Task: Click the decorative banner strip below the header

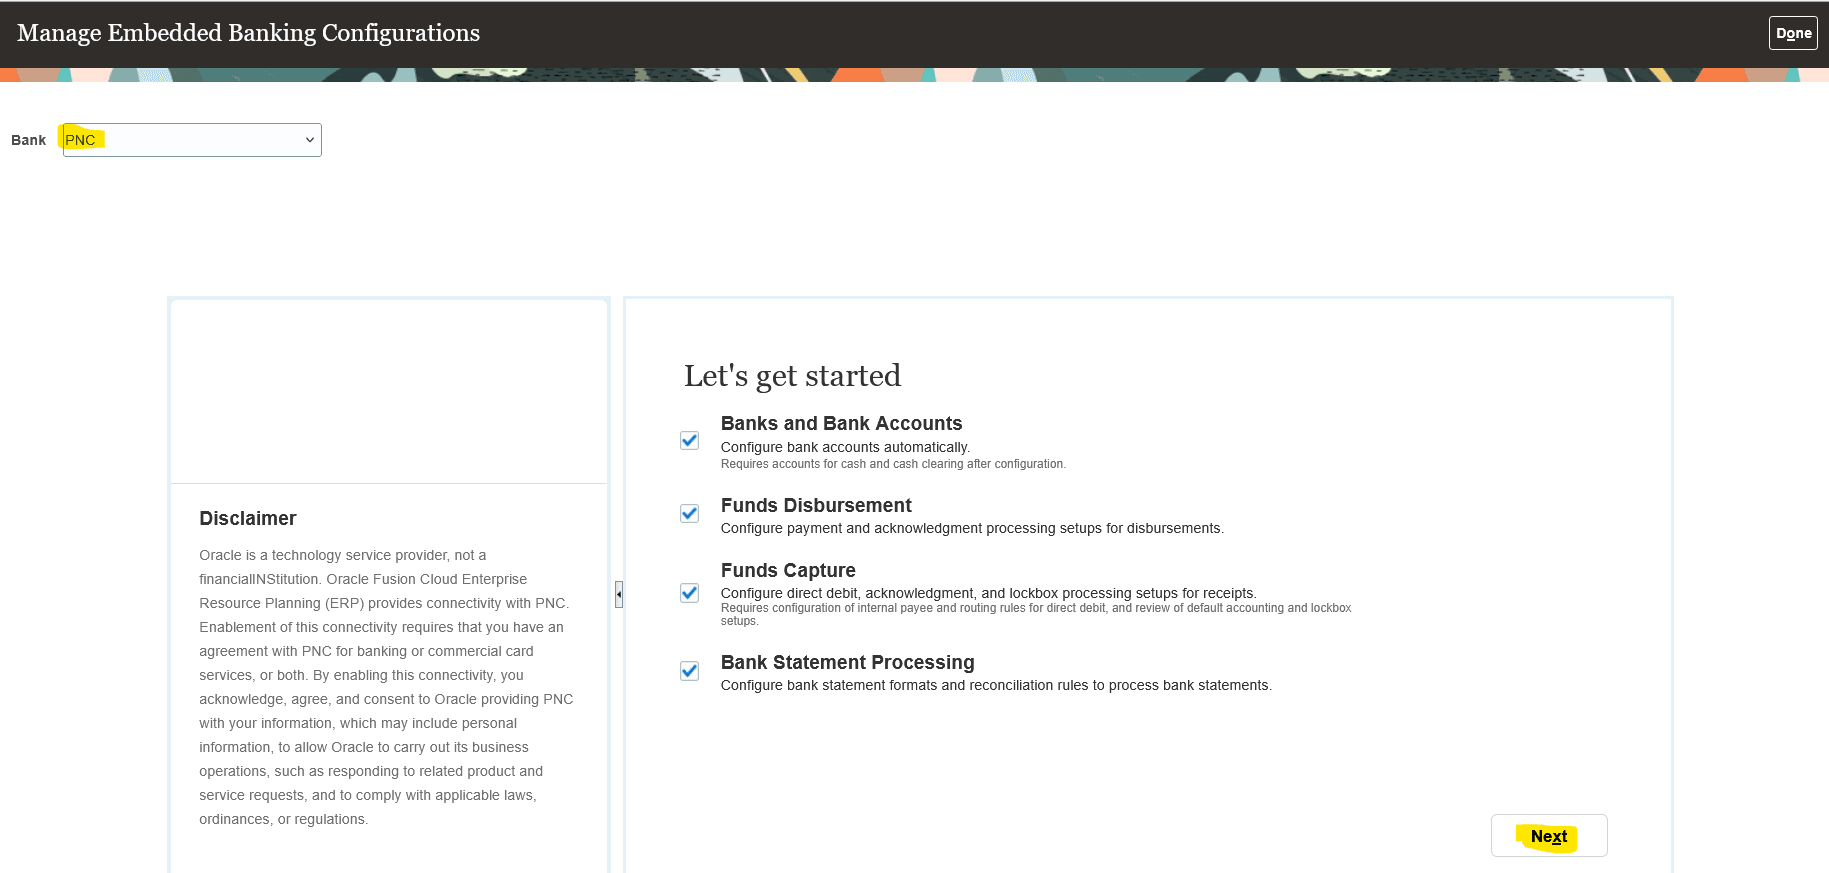Action: (914, 75)
